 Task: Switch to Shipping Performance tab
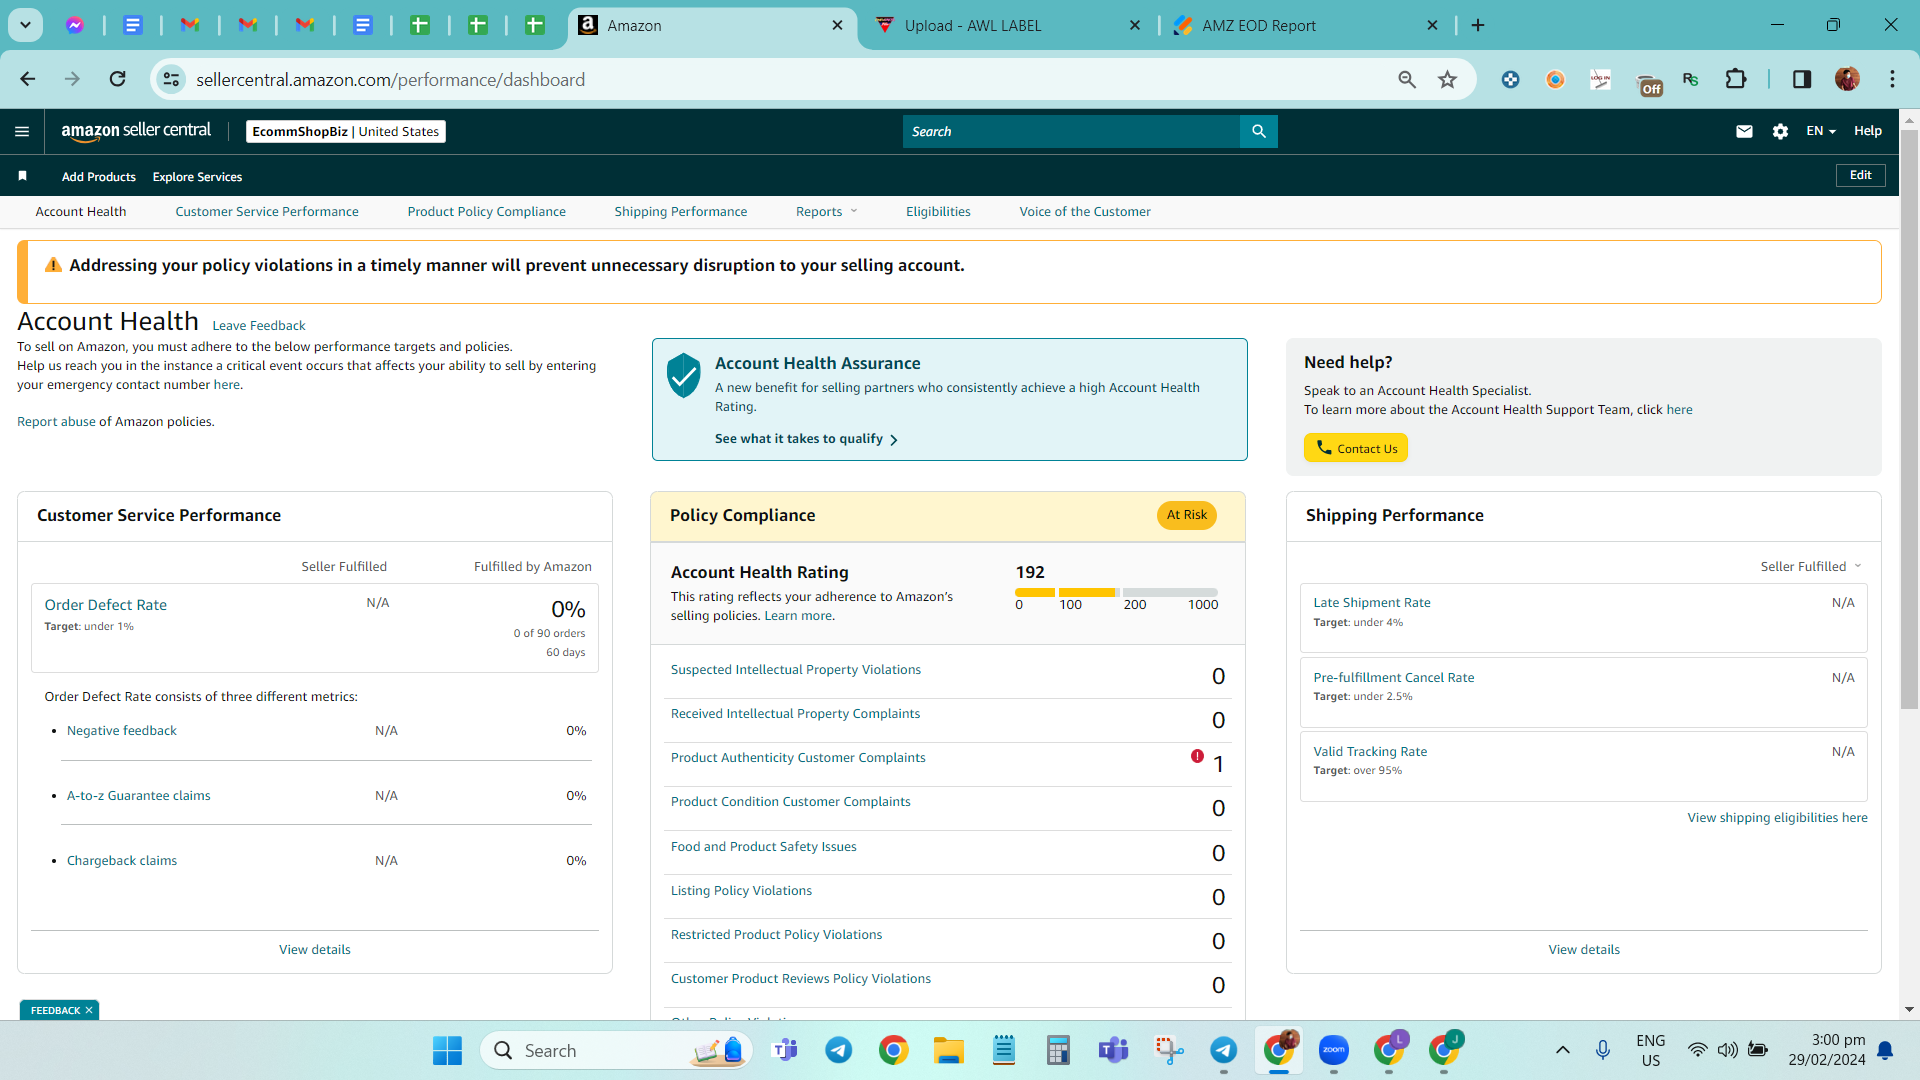[680, 211]
